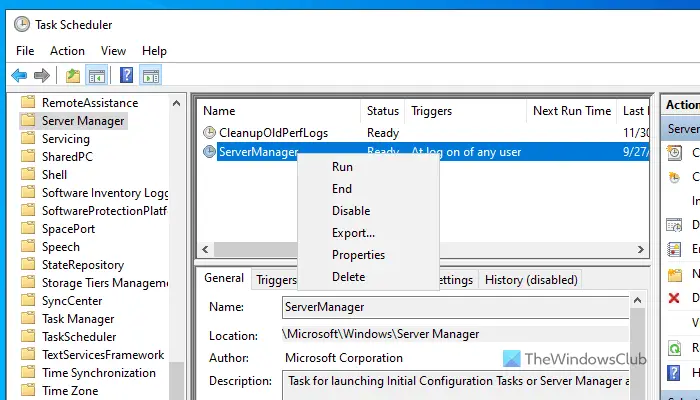Open the File menu
Image resolution: width=700 pixels, height=400 pixels.
(25, 51)
